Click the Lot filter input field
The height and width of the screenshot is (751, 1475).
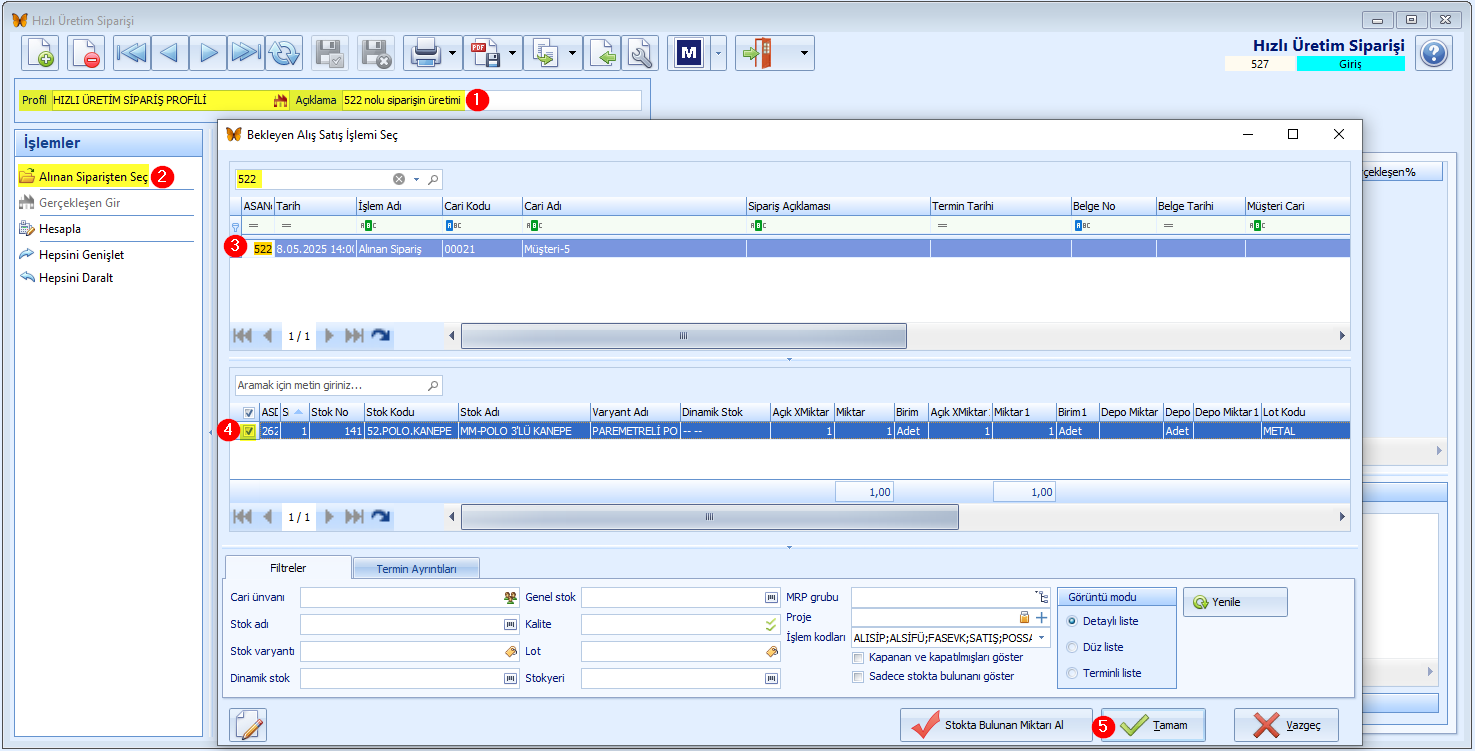click(680, 651)
